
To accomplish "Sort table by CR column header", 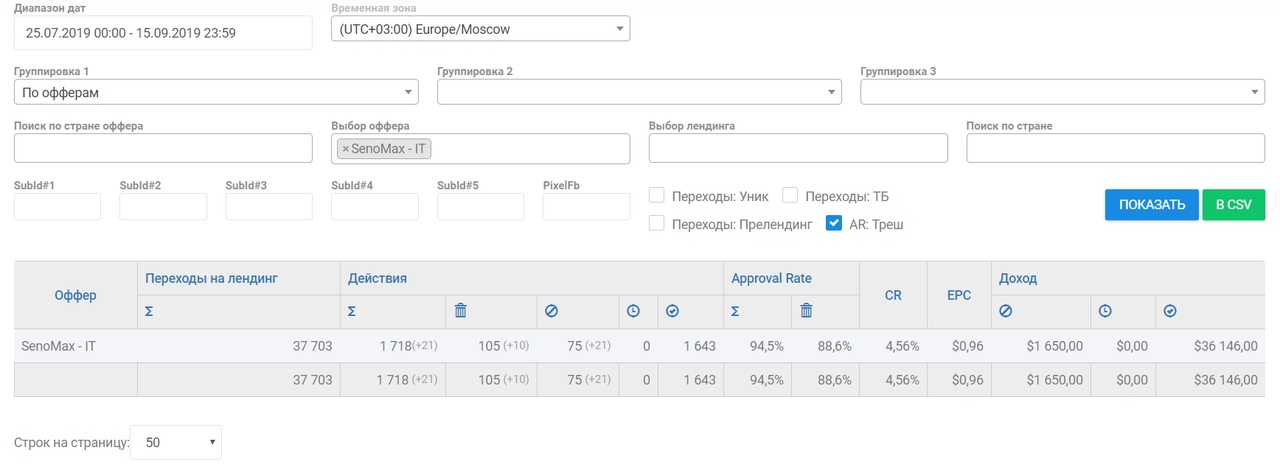I will click(x=893, y=295).
